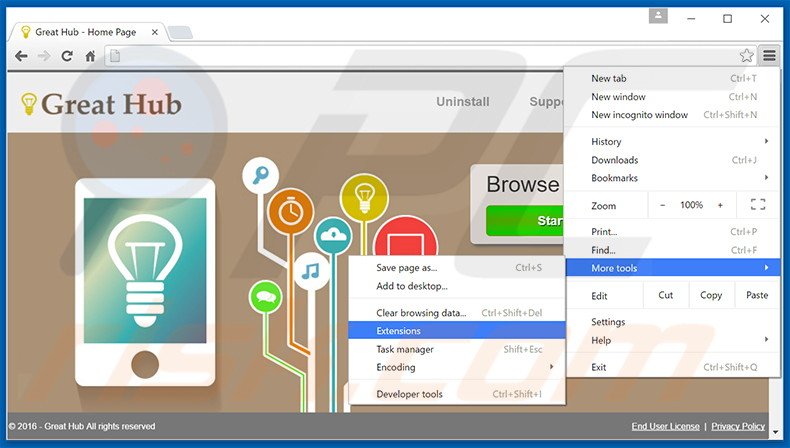Open Task manager from submenu
Screen dimensions: 790x448
click(457, 349)
